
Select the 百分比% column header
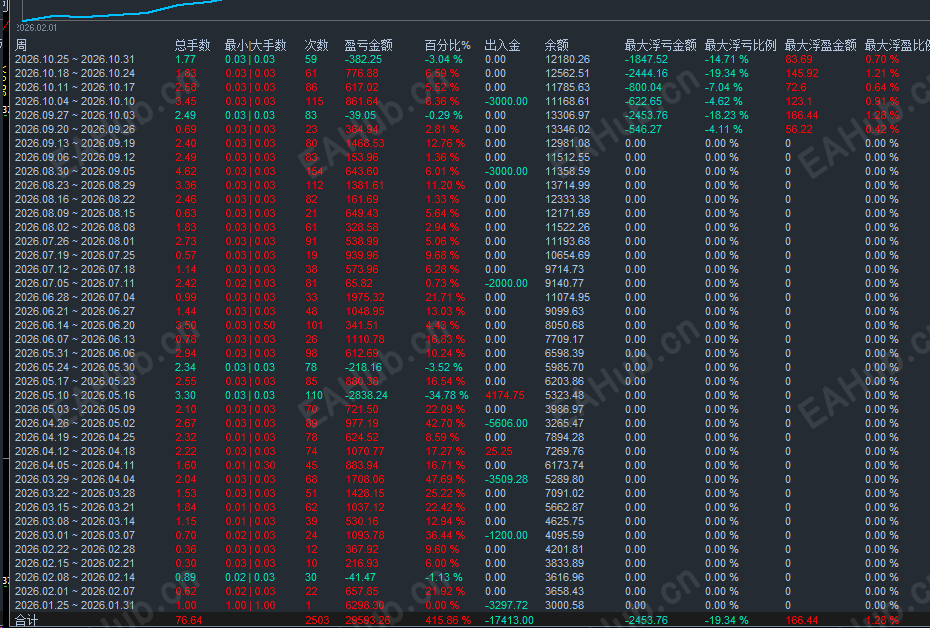click(448, 45)
